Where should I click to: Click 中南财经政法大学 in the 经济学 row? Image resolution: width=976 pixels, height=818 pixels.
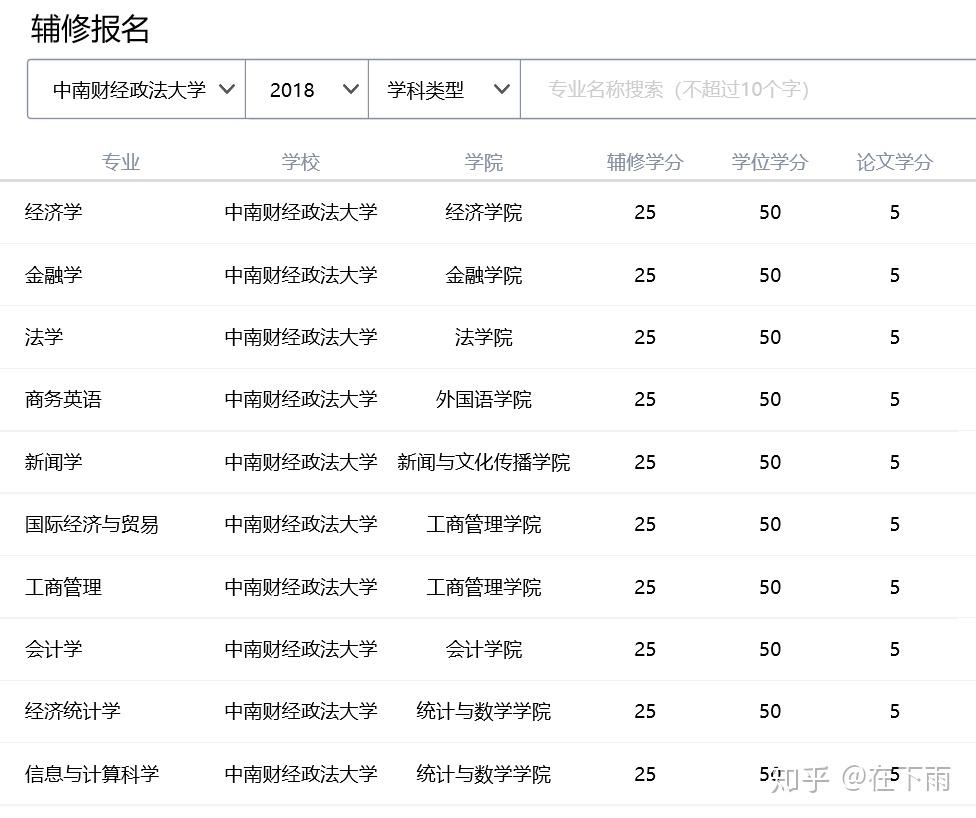pyautogui.click(x=301, y=212)
